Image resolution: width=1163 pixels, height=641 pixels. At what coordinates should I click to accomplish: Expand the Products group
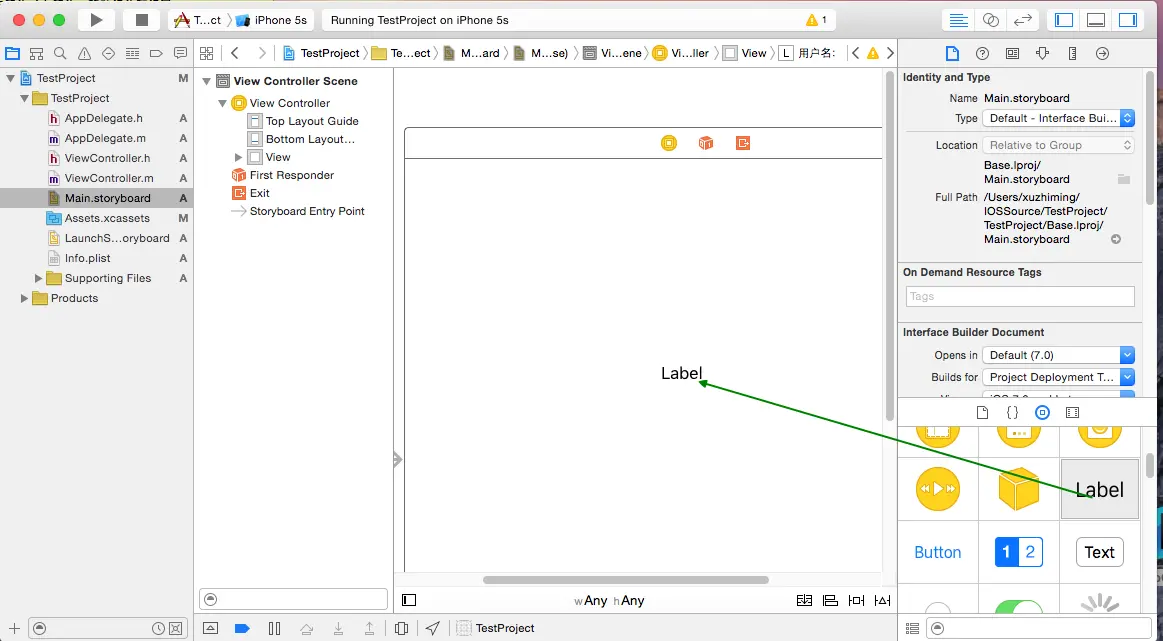point(24,298)
